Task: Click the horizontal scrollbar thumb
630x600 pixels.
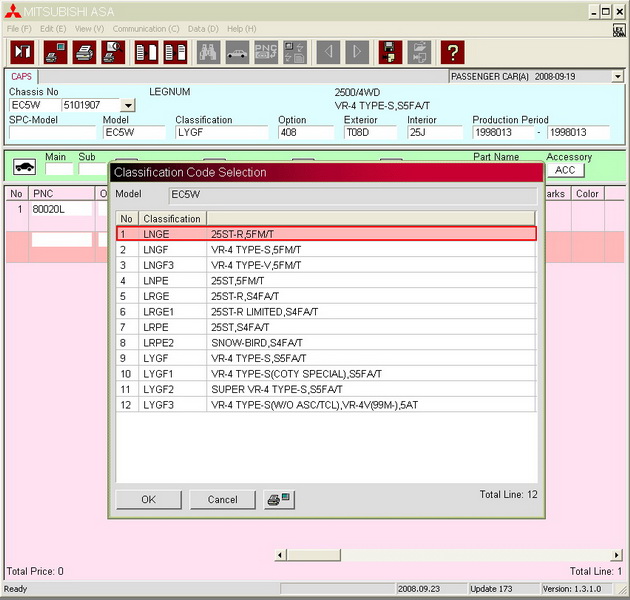Action: click(314, 555)
